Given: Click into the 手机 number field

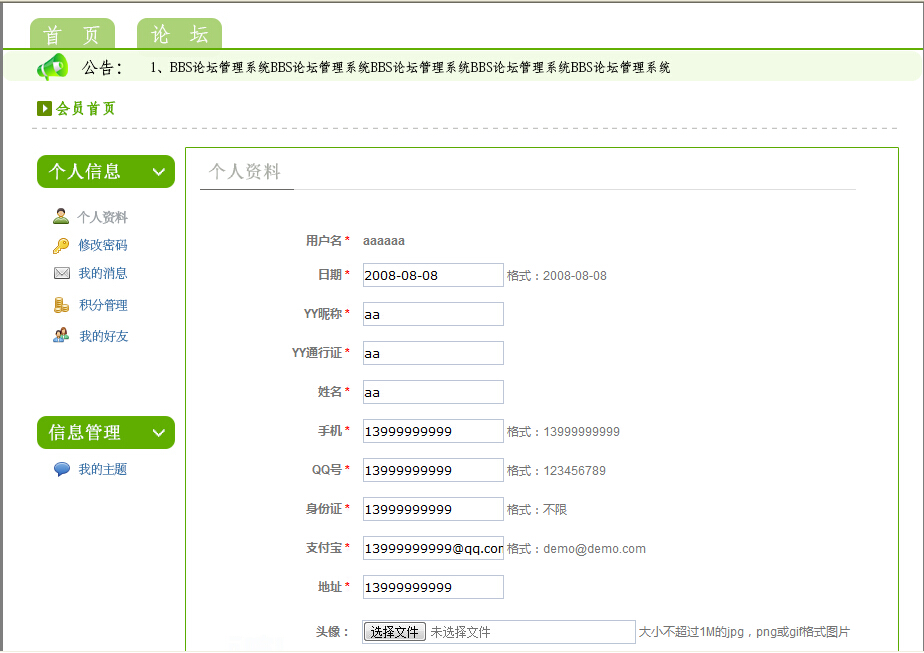Looking at the screenshot, I should (432, 431).
